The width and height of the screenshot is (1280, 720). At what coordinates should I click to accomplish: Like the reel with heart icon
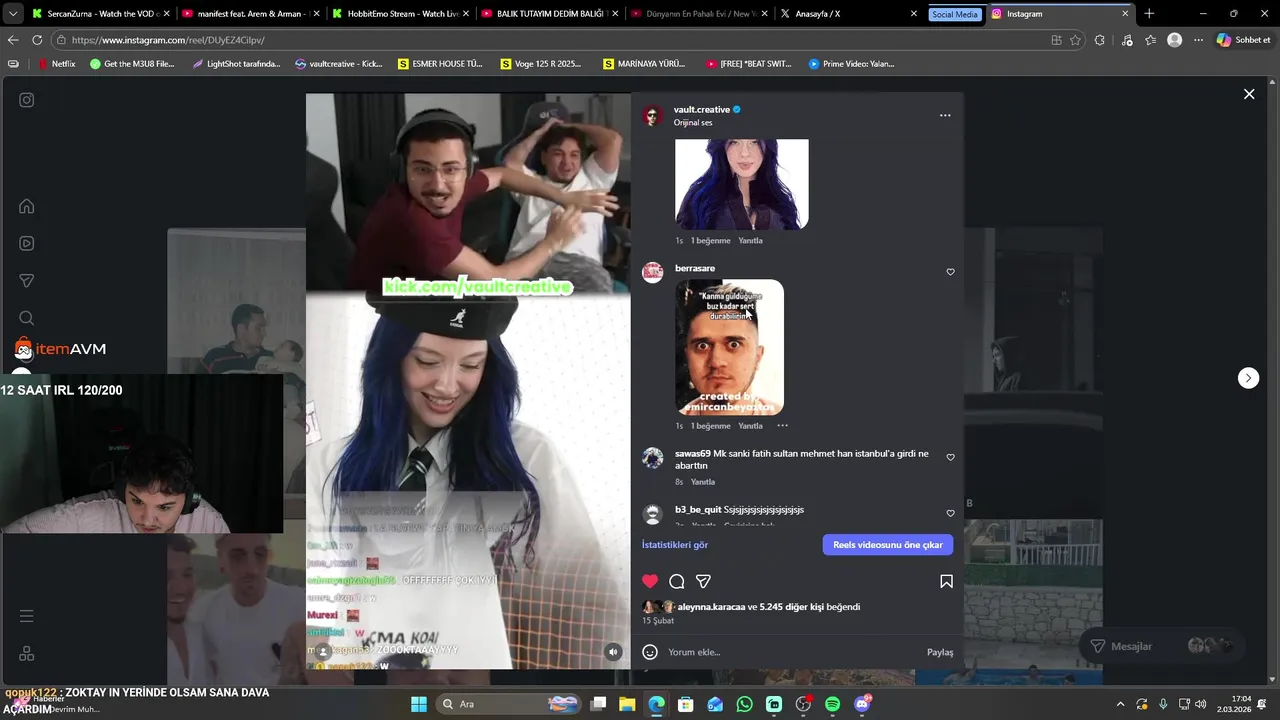point(650,581)
